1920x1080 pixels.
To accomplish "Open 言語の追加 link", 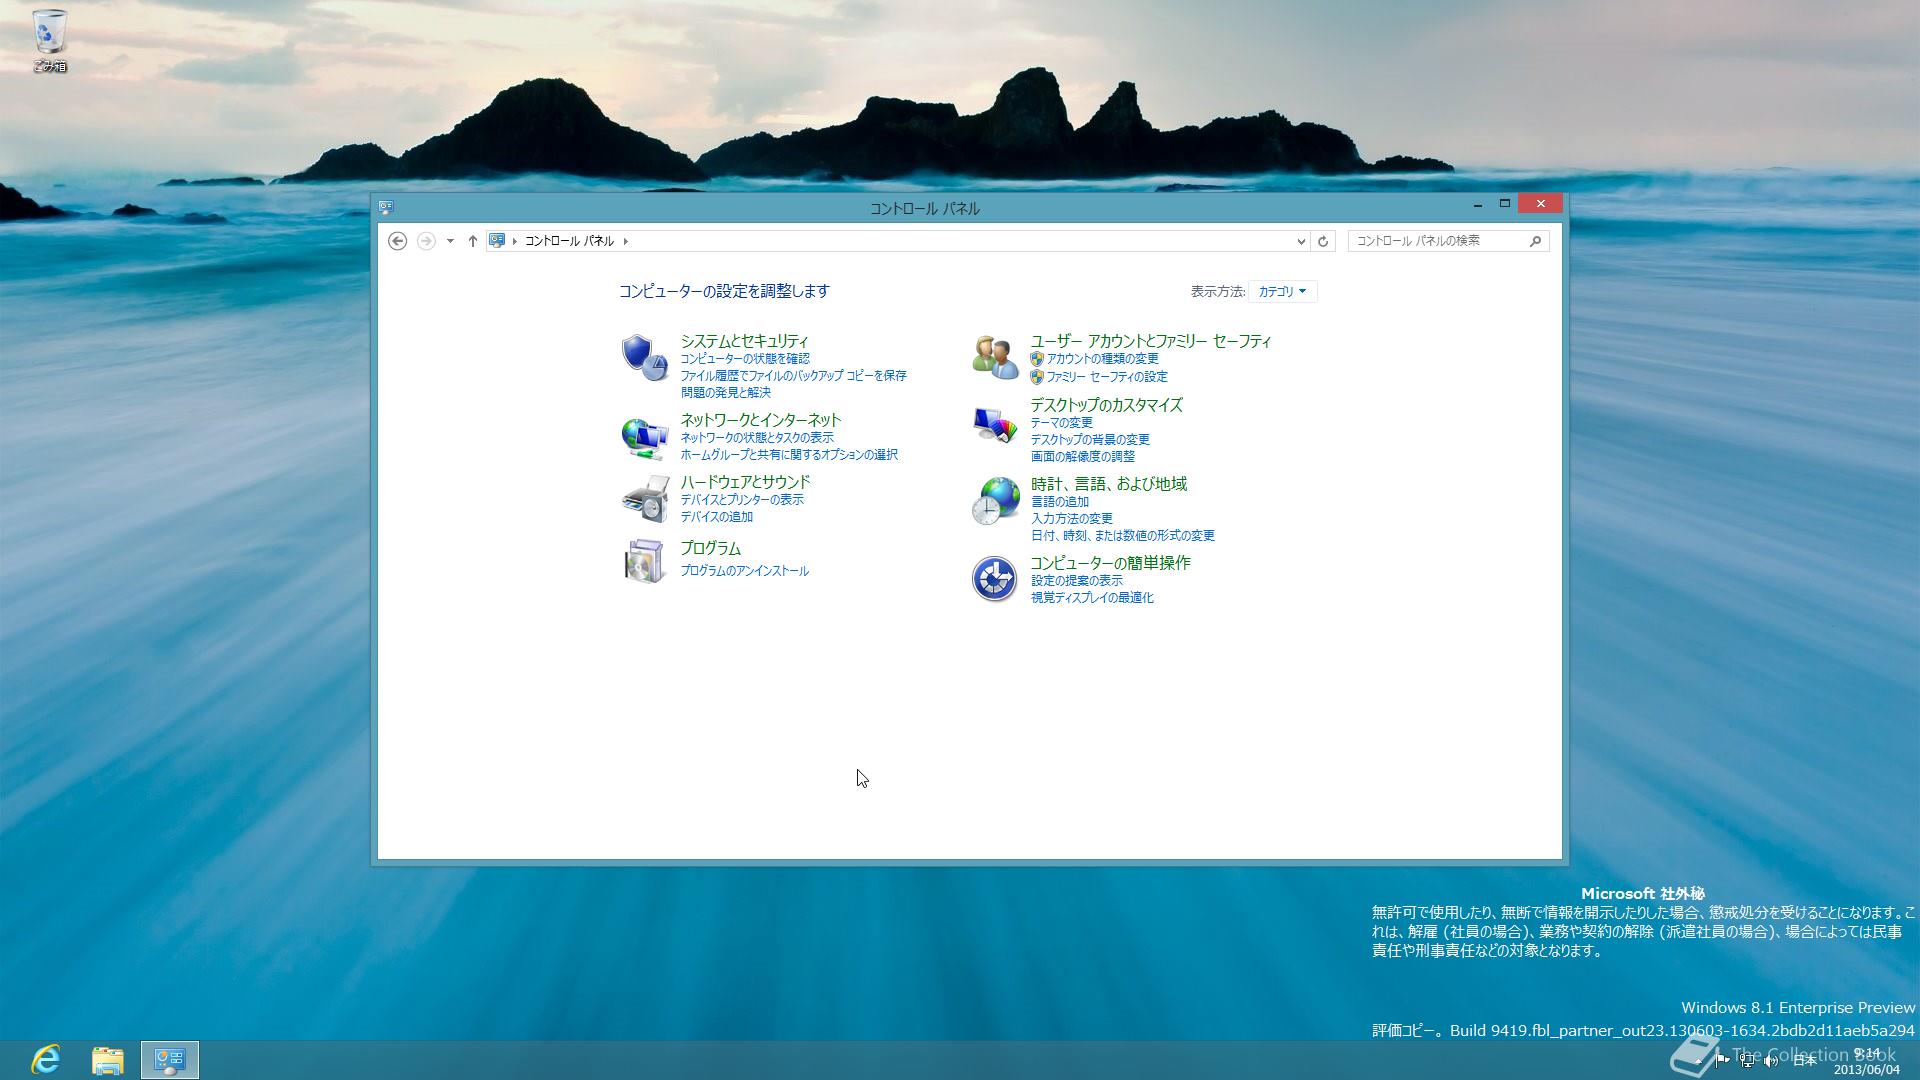I will click(1059, 501).
